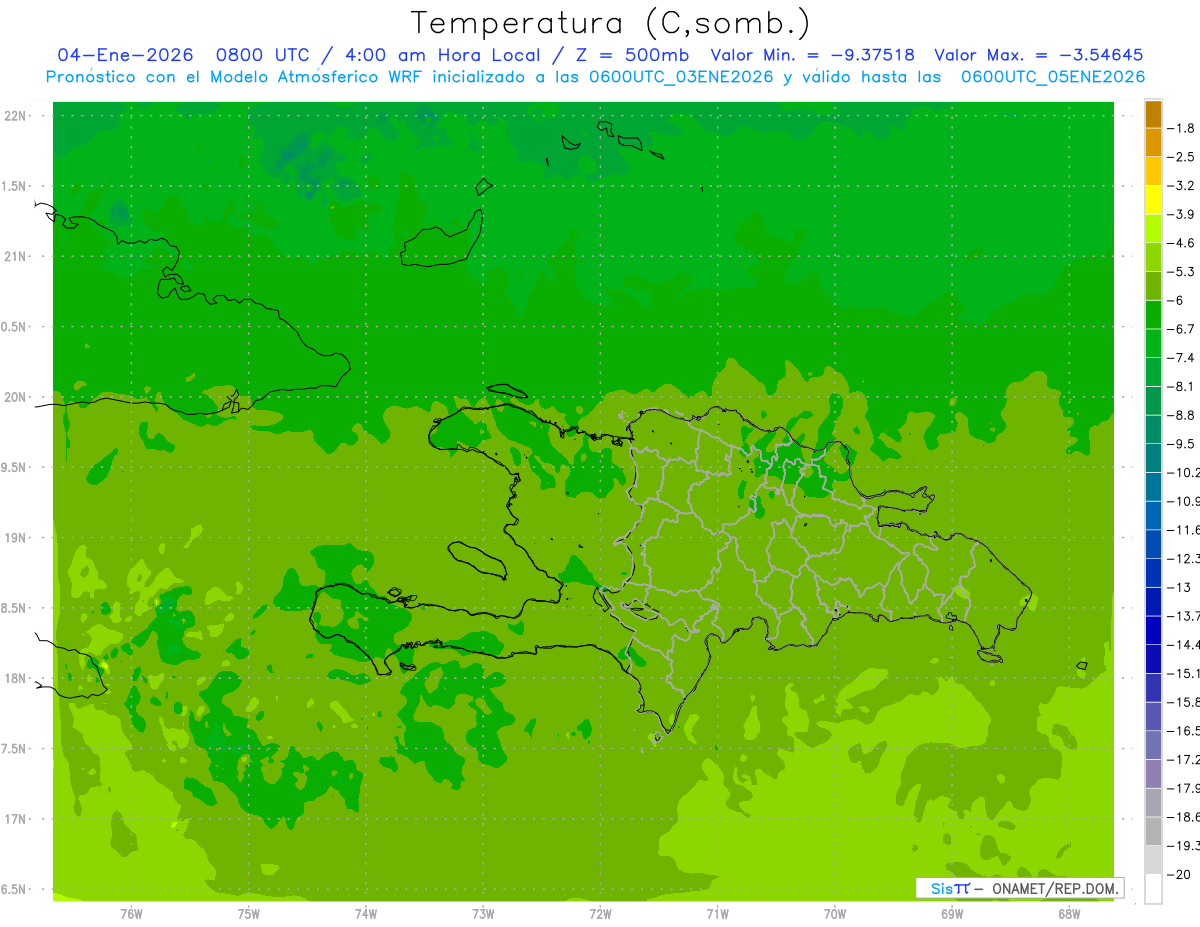Click the -13 legend value
1200x927 pixels.
click(x=1181, y=587)
